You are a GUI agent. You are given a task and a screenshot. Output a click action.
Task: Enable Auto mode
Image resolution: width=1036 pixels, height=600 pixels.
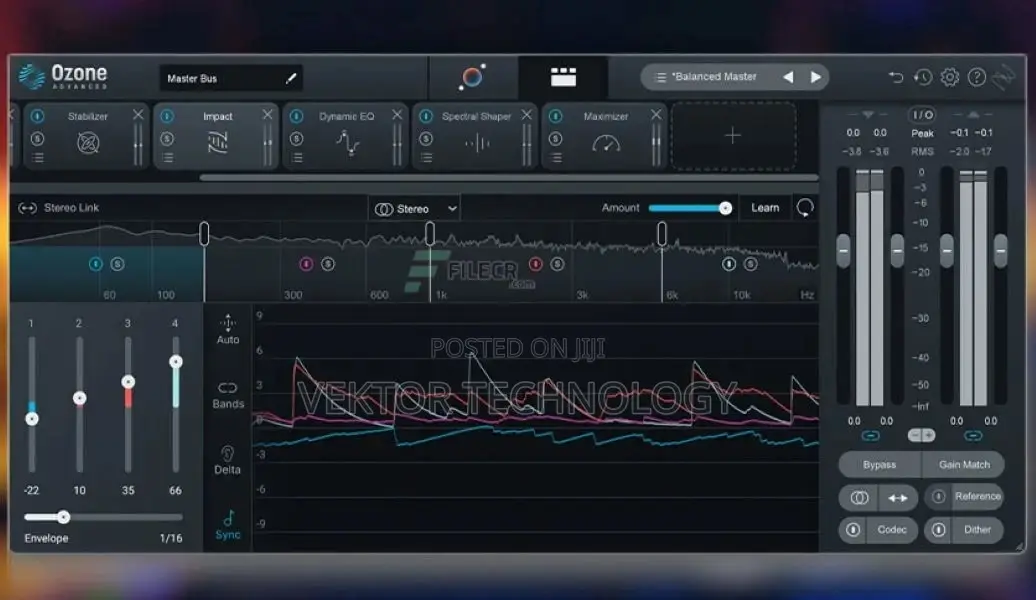pos(228,329)
